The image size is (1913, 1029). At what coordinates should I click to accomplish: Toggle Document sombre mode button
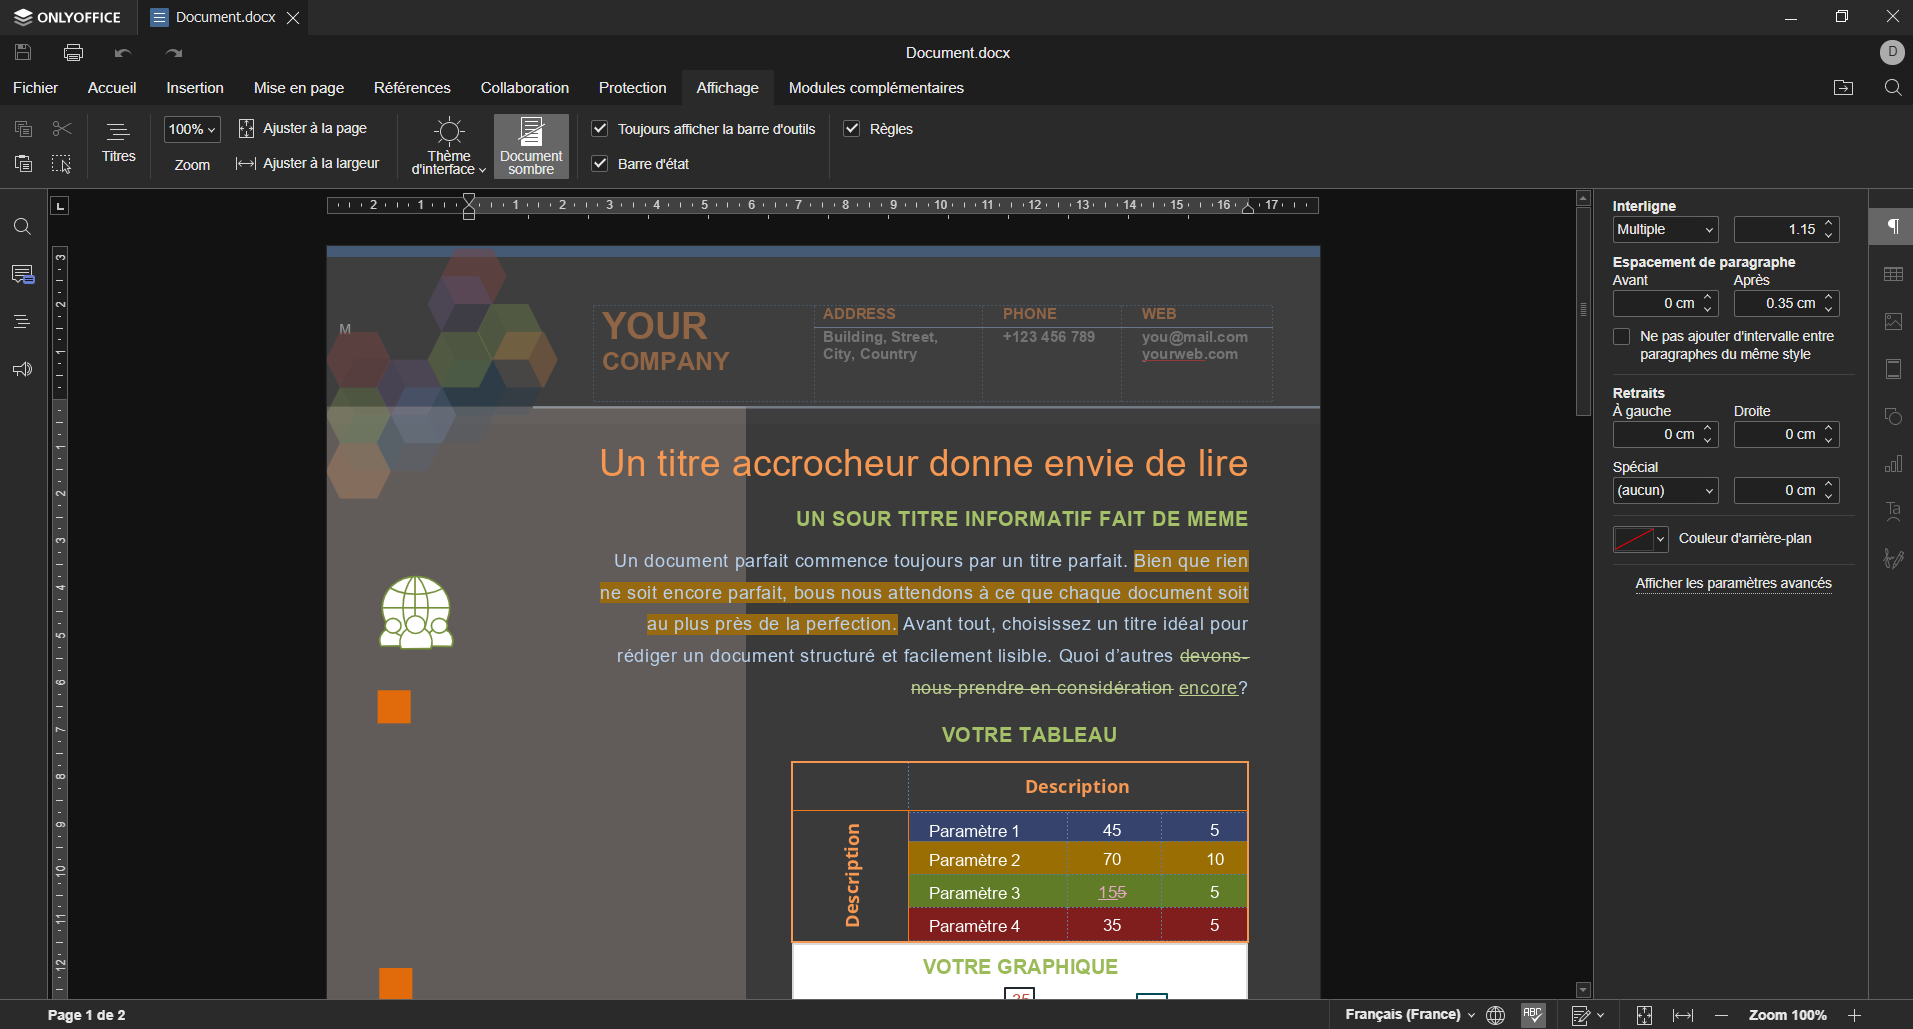[x=531, y=146]
